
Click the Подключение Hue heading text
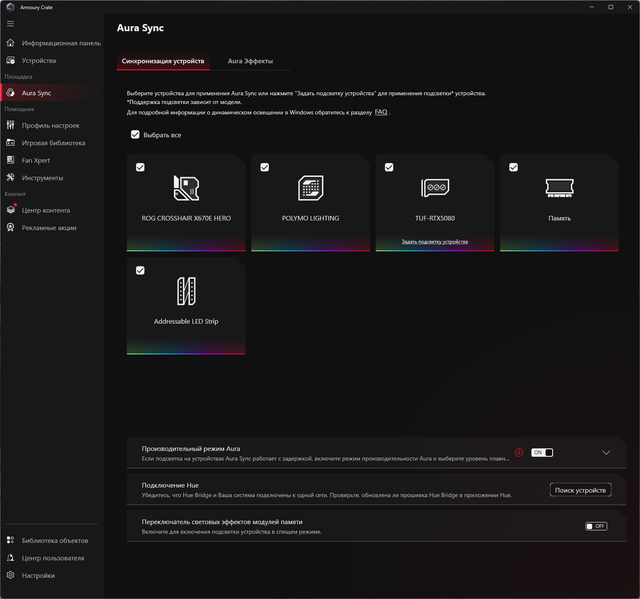point(170,485)
